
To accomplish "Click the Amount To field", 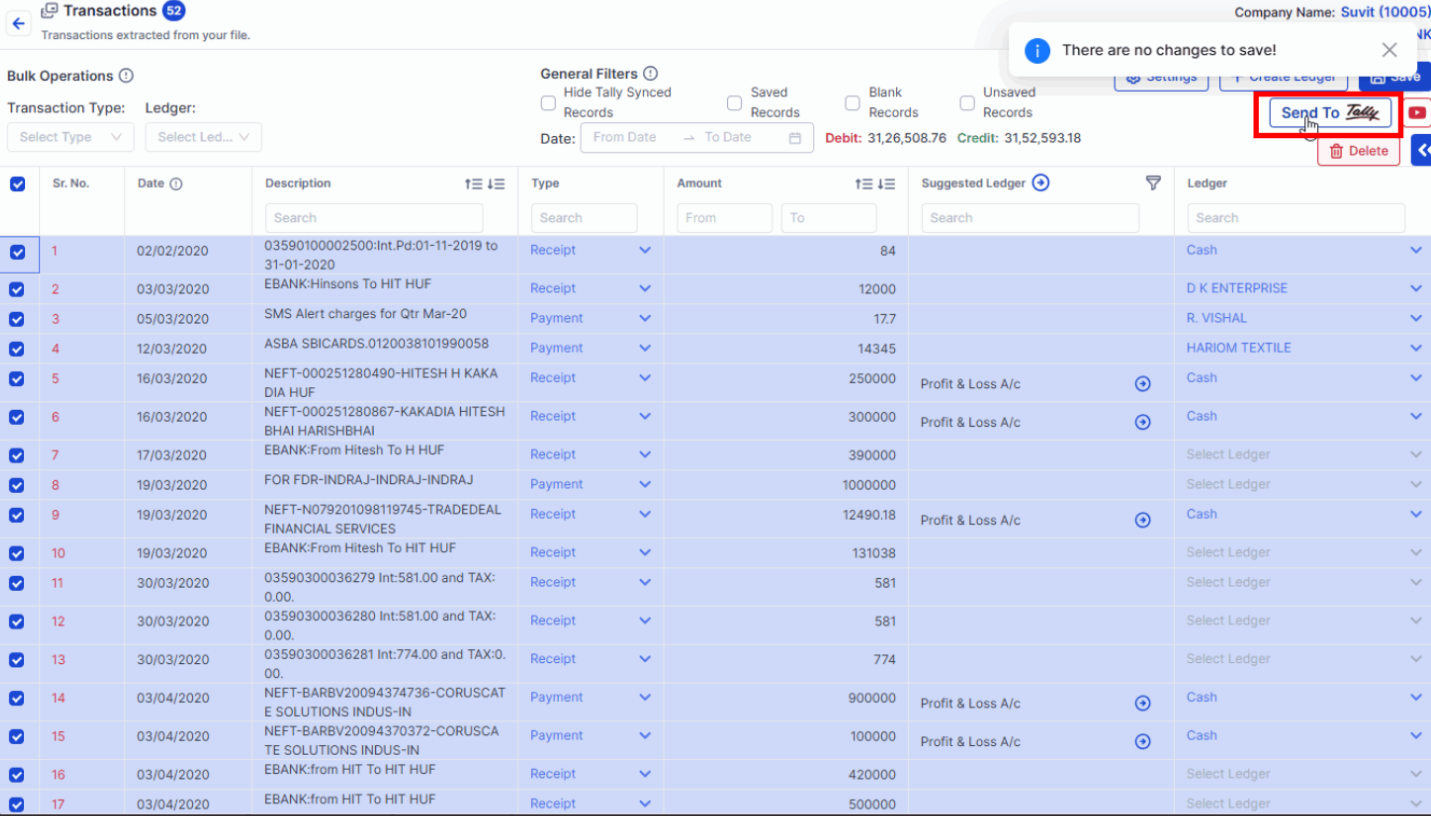I will coord(829,218).
